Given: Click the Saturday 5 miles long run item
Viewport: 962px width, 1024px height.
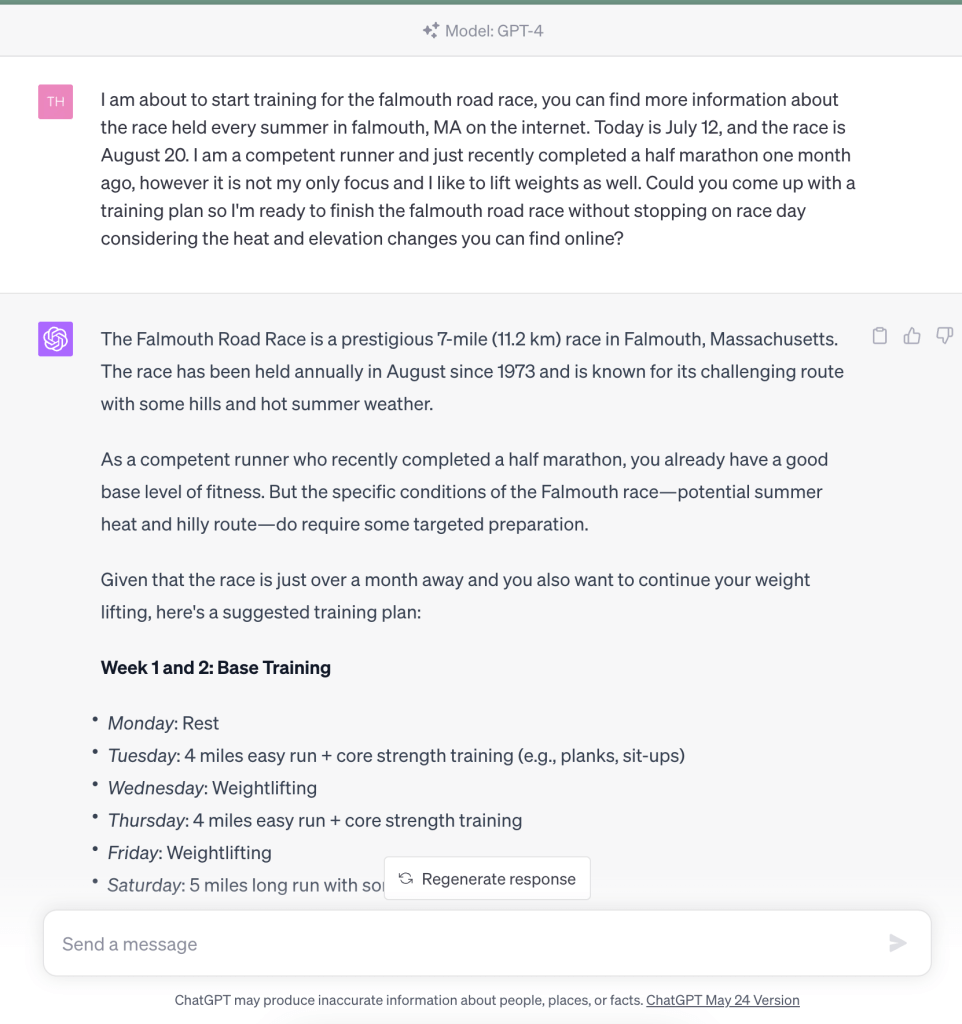Looking at the screenshot, I should [x=245, y=885].
